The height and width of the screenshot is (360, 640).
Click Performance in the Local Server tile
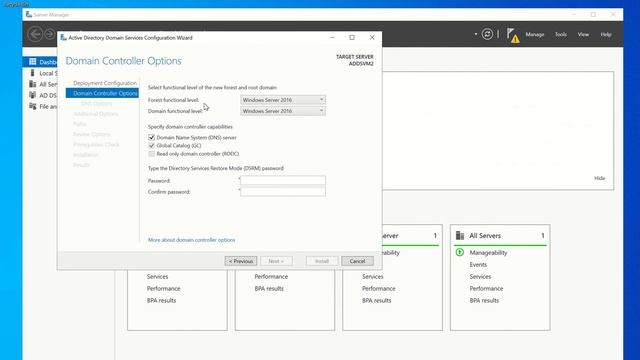coord(379,289)
